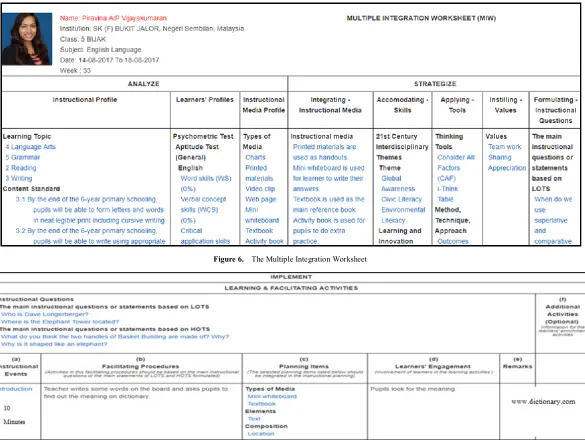Click 'Word skills (WS)' entry
Viewport: 585px width, 440px height.
[x=206, y=178]
